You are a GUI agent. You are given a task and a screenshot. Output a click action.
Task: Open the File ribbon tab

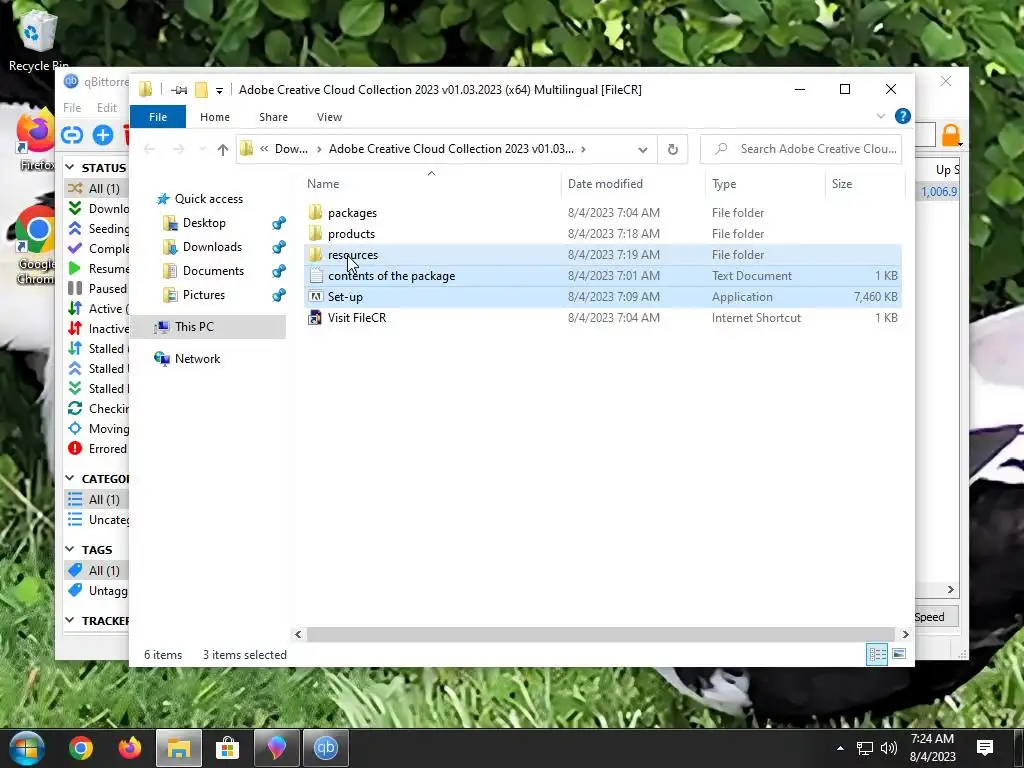click(x=158, y=117)
